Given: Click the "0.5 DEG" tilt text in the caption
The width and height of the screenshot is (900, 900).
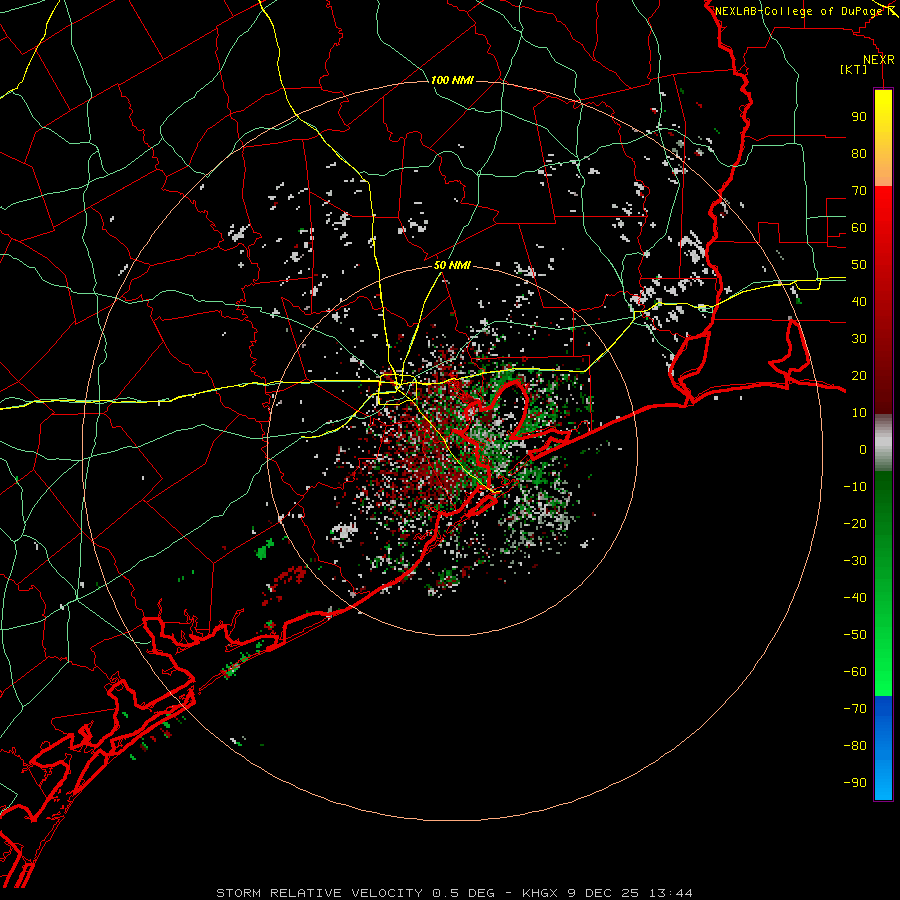Looking at the screenshot, I should (x=462, y=893).
